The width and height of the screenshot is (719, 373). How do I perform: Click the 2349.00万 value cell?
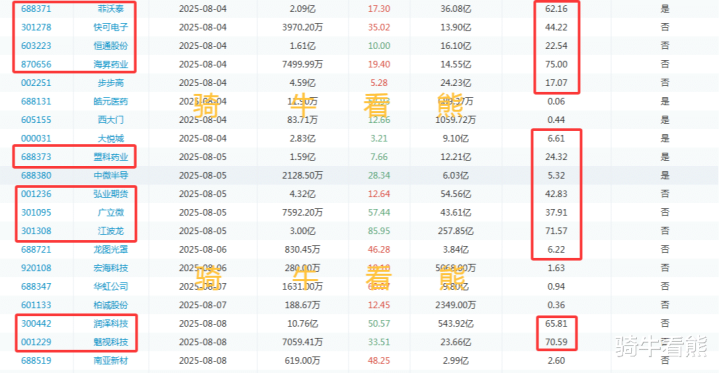click(x=455, y=305)
